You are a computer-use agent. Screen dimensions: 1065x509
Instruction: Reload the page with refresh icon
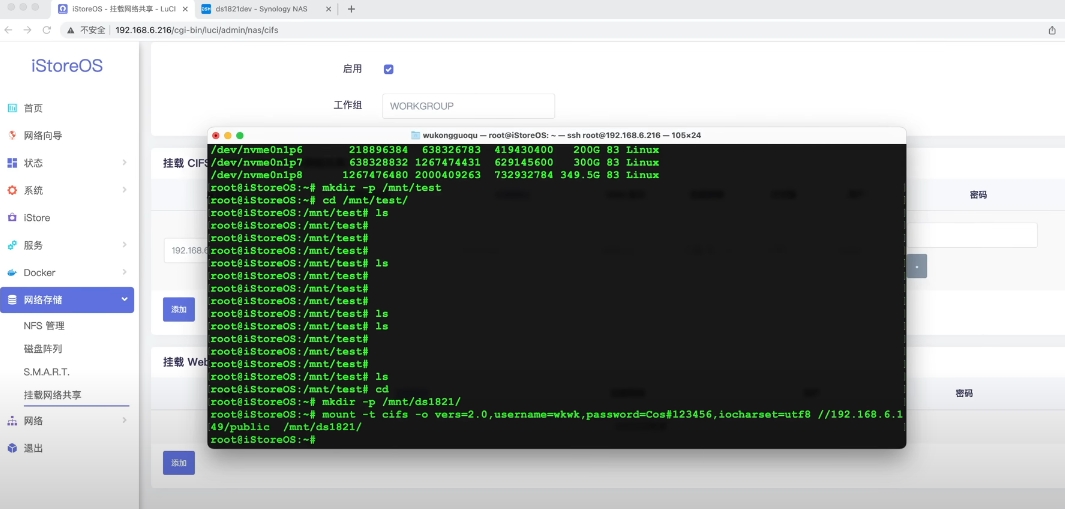coord(46,30)
